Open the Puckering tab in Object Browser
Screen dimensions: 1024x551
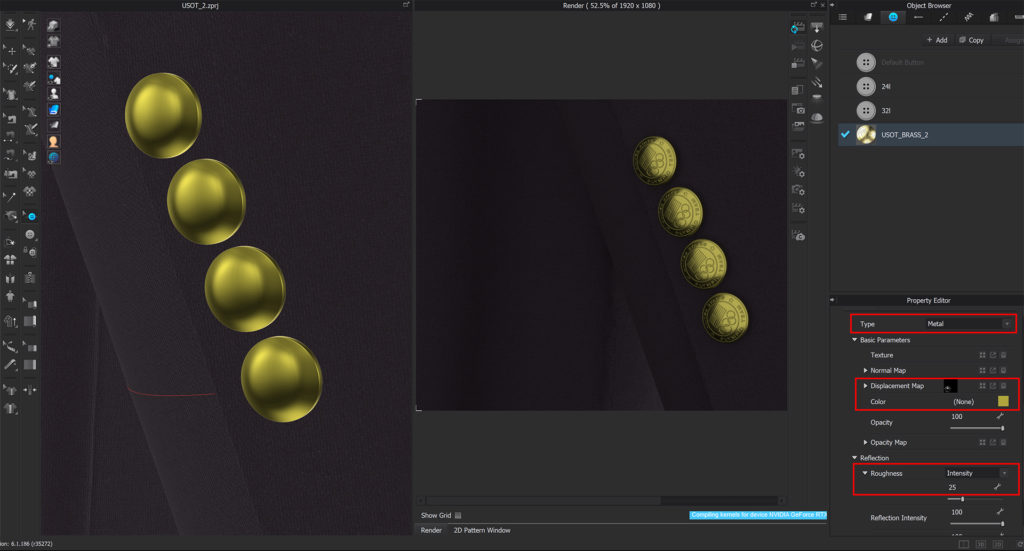click(x=968, y=17)
